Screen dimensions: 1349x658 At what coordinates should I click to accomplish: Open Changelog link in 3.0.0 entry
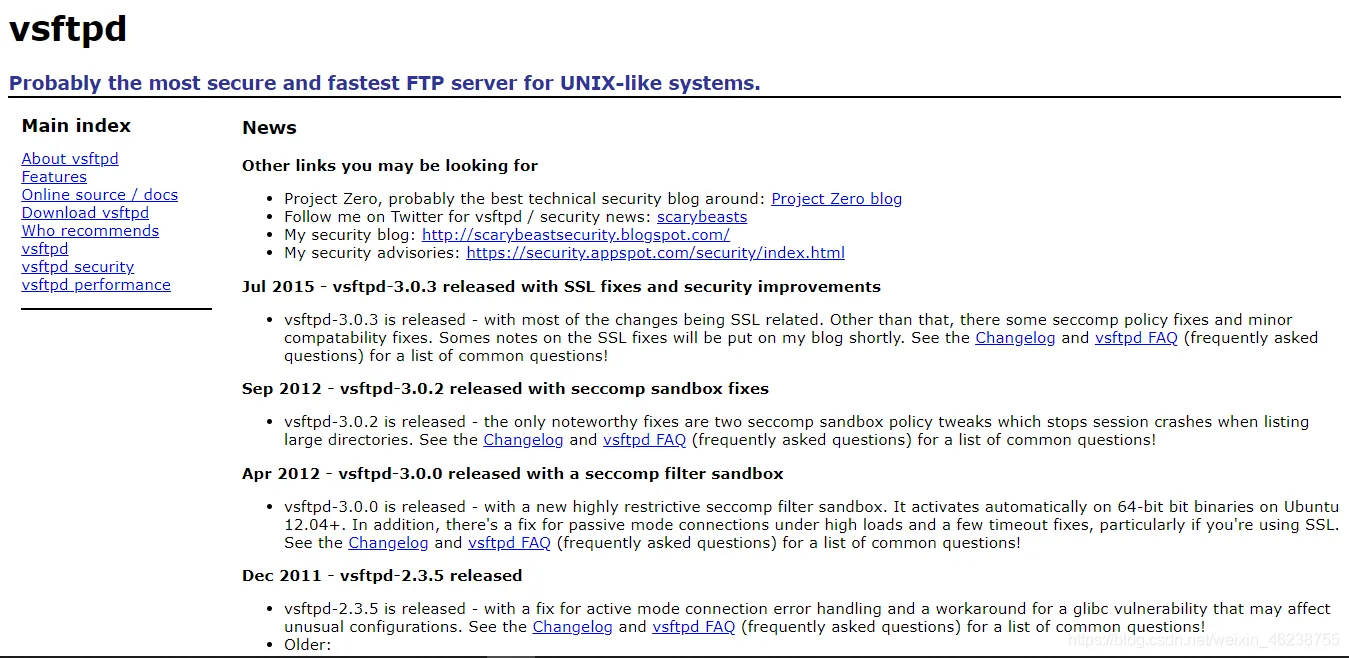click(388, 543)
